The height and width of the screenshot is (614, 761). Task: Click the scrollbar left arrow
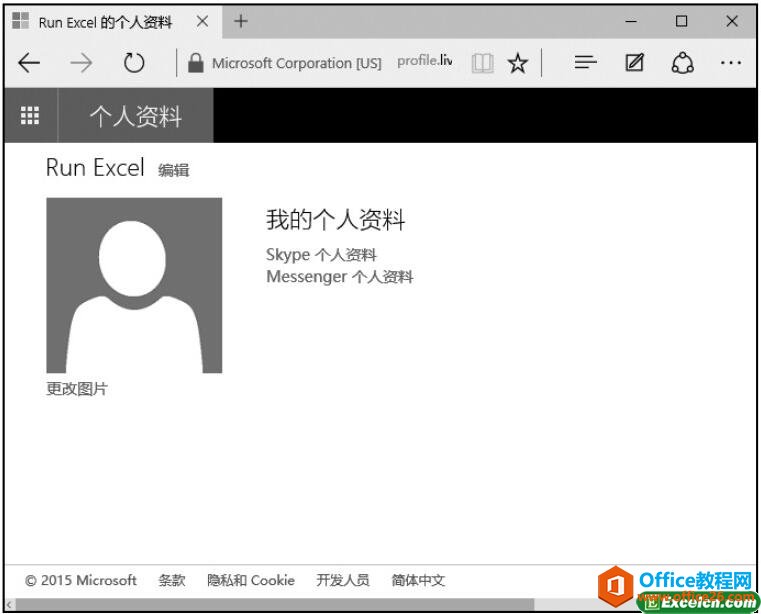pos(9,605)
